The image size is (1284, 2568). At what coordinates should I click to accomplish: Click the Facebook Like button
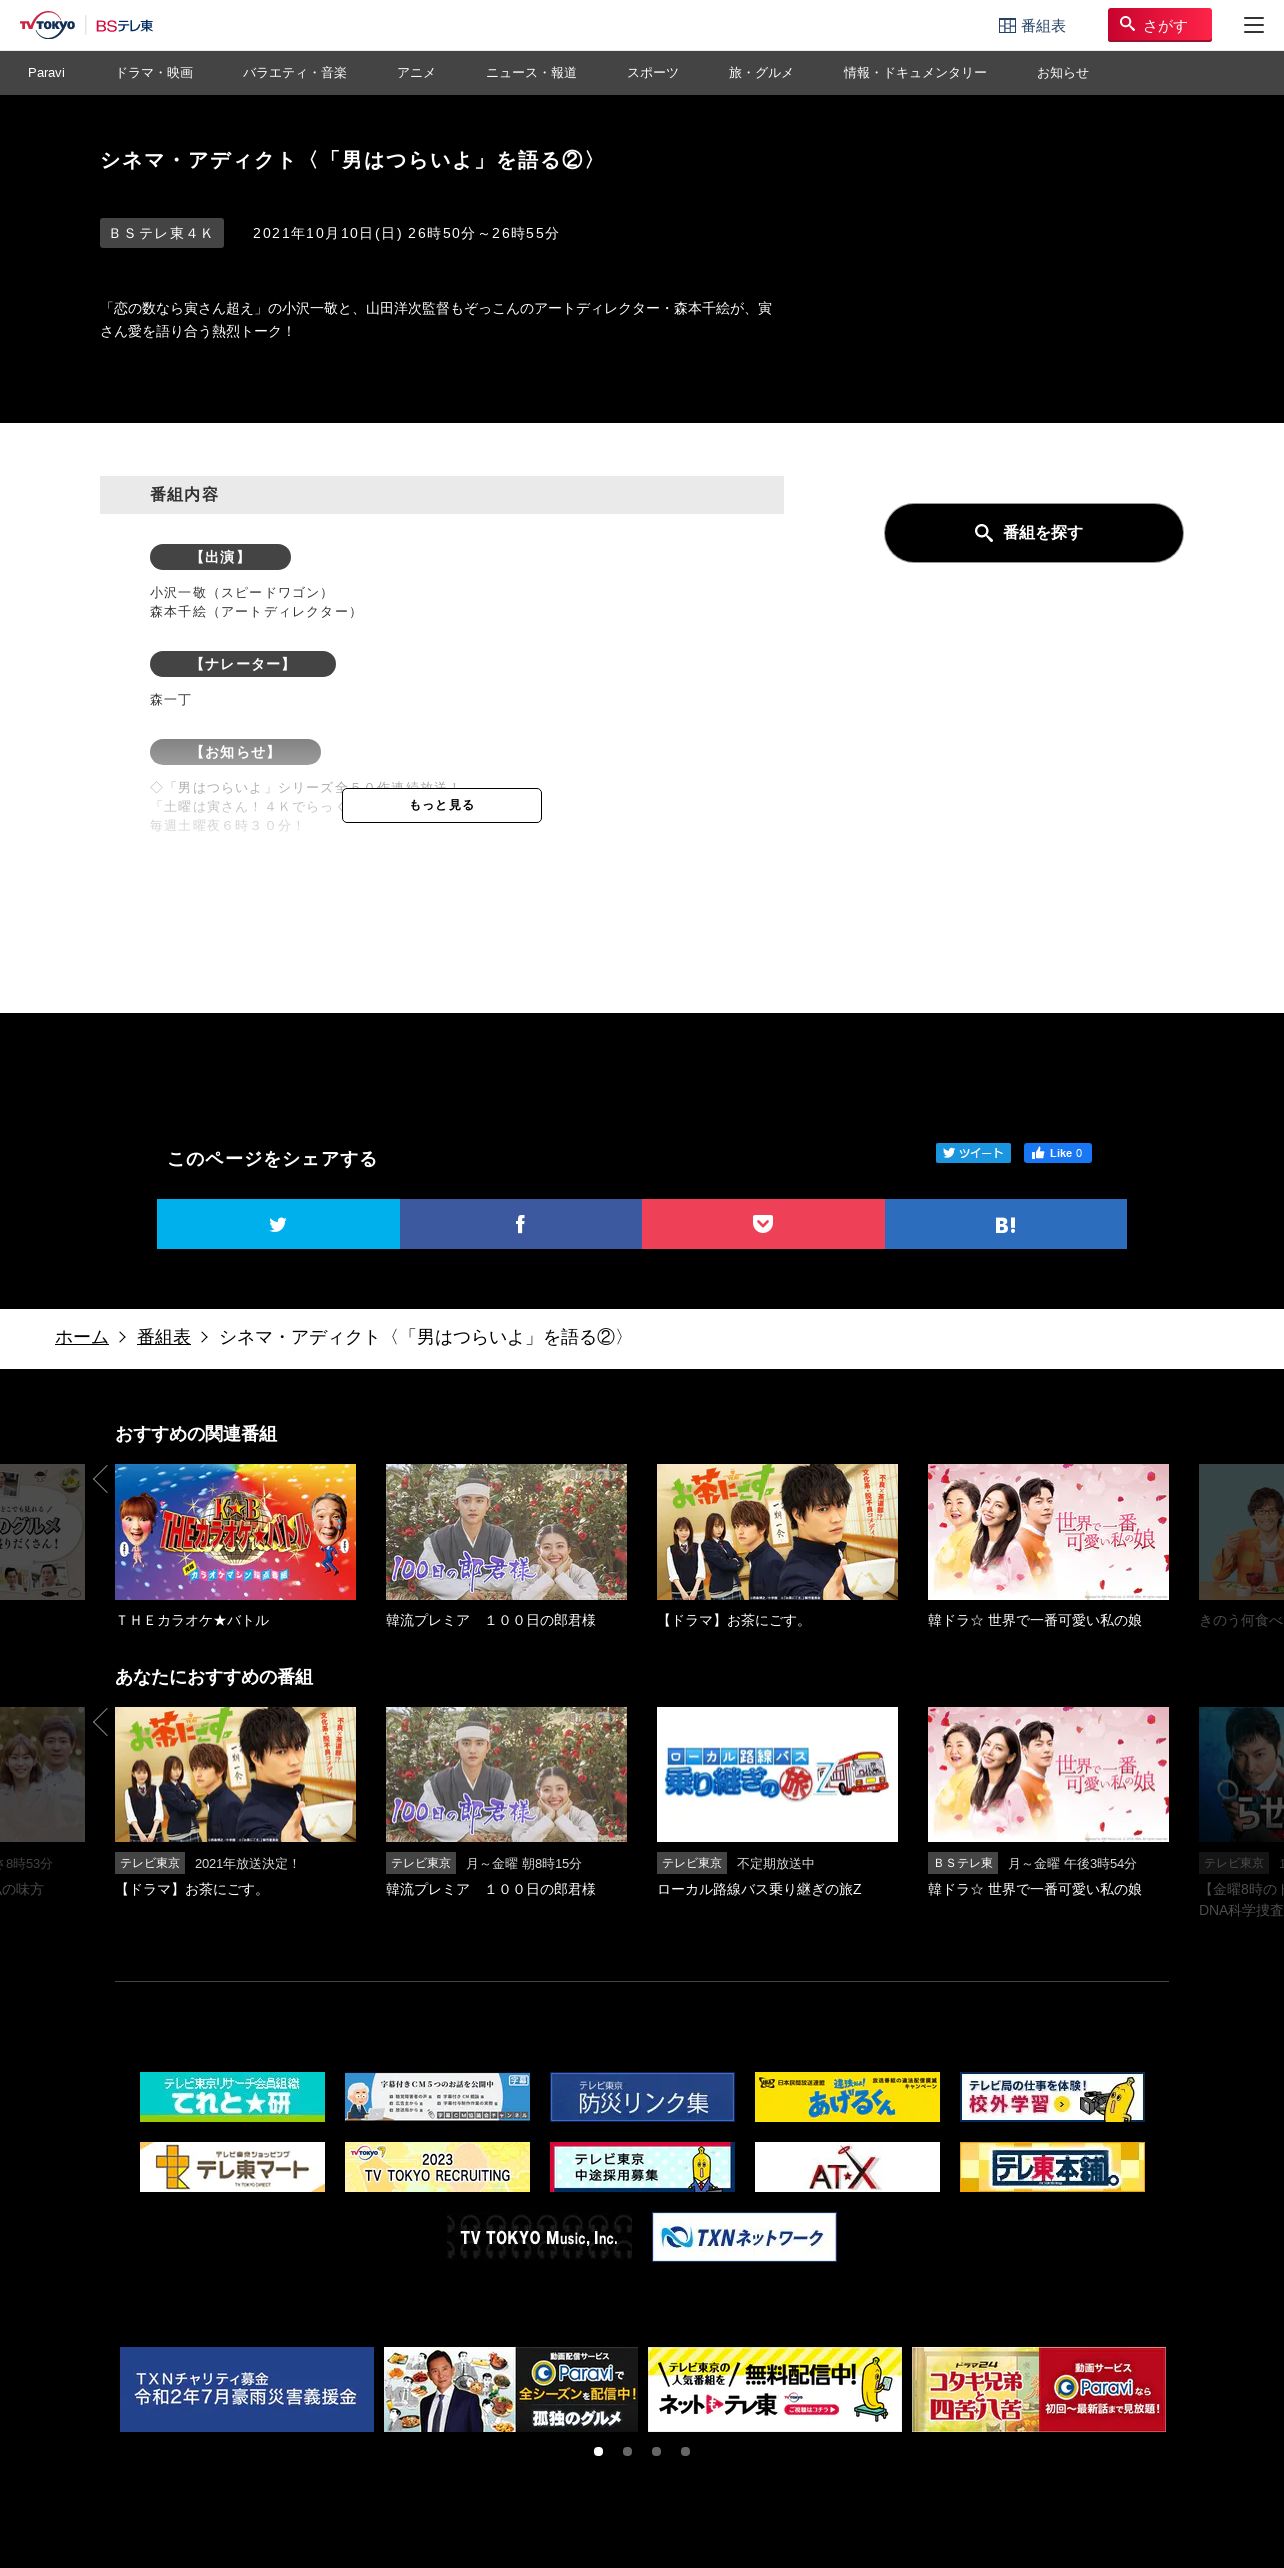point(1058,1153)
